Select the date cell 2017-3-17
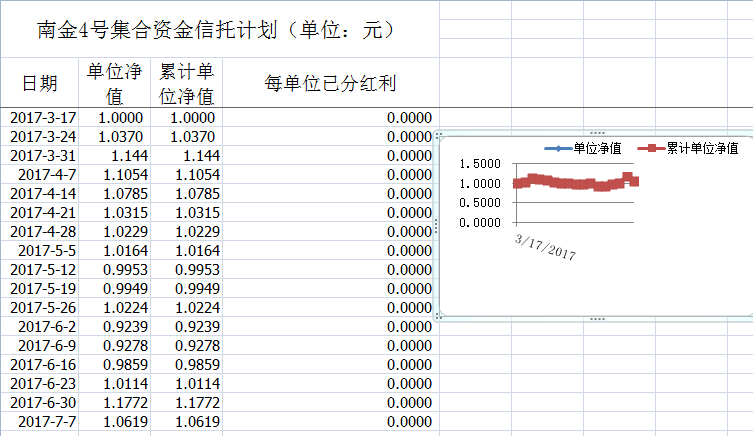 (x=43, y=117)
